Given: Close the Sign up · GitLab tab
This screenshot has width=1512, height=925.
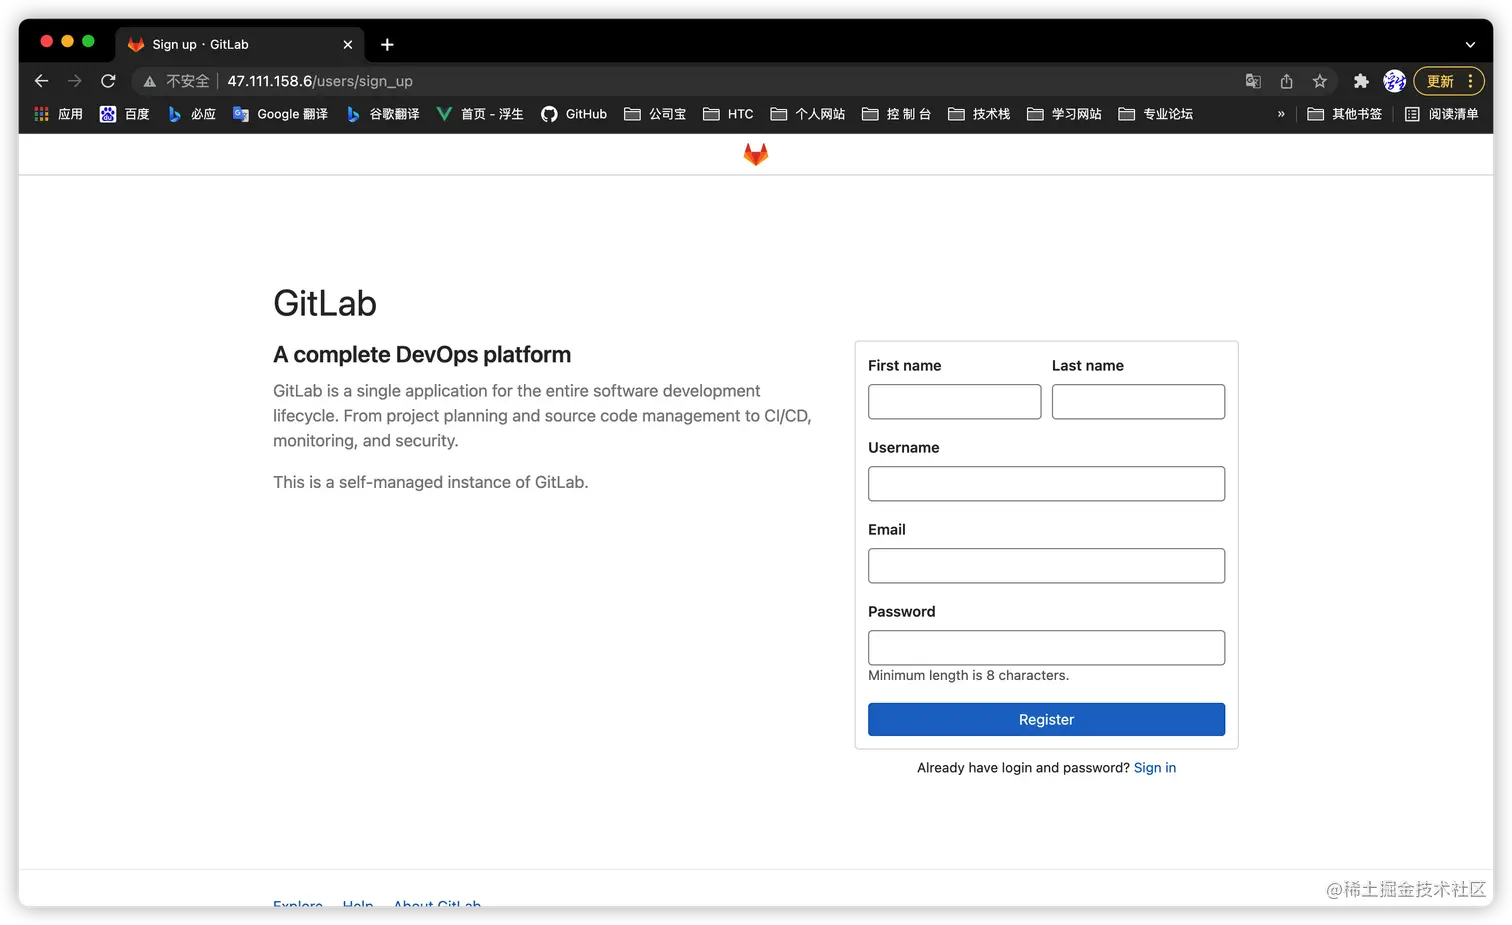Looking at the screenshot, I should click(348, 44).
